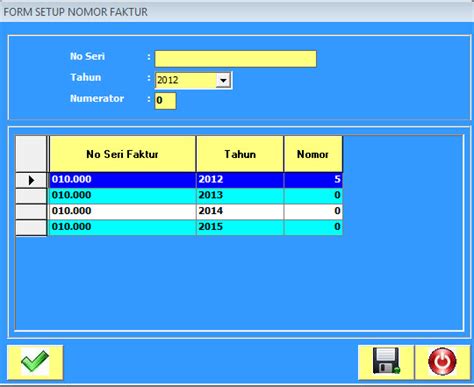
Task: Click Nomor value 0 in the 2013 row
Action: (x=313, y=196)
